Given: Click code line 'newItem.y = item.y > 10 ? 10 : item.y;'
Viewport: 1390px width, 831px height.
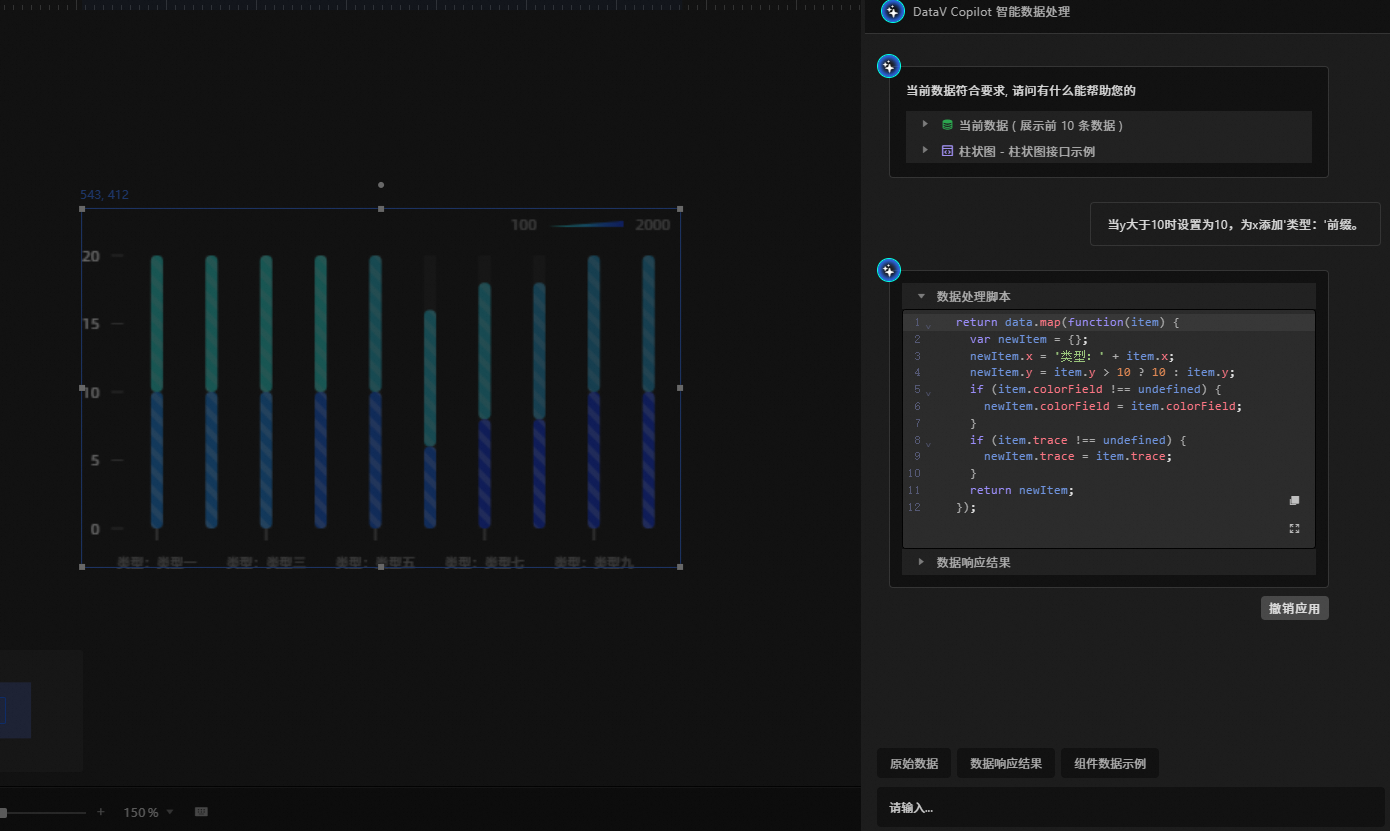Looking at the screenshot, I should point(1102,373).
